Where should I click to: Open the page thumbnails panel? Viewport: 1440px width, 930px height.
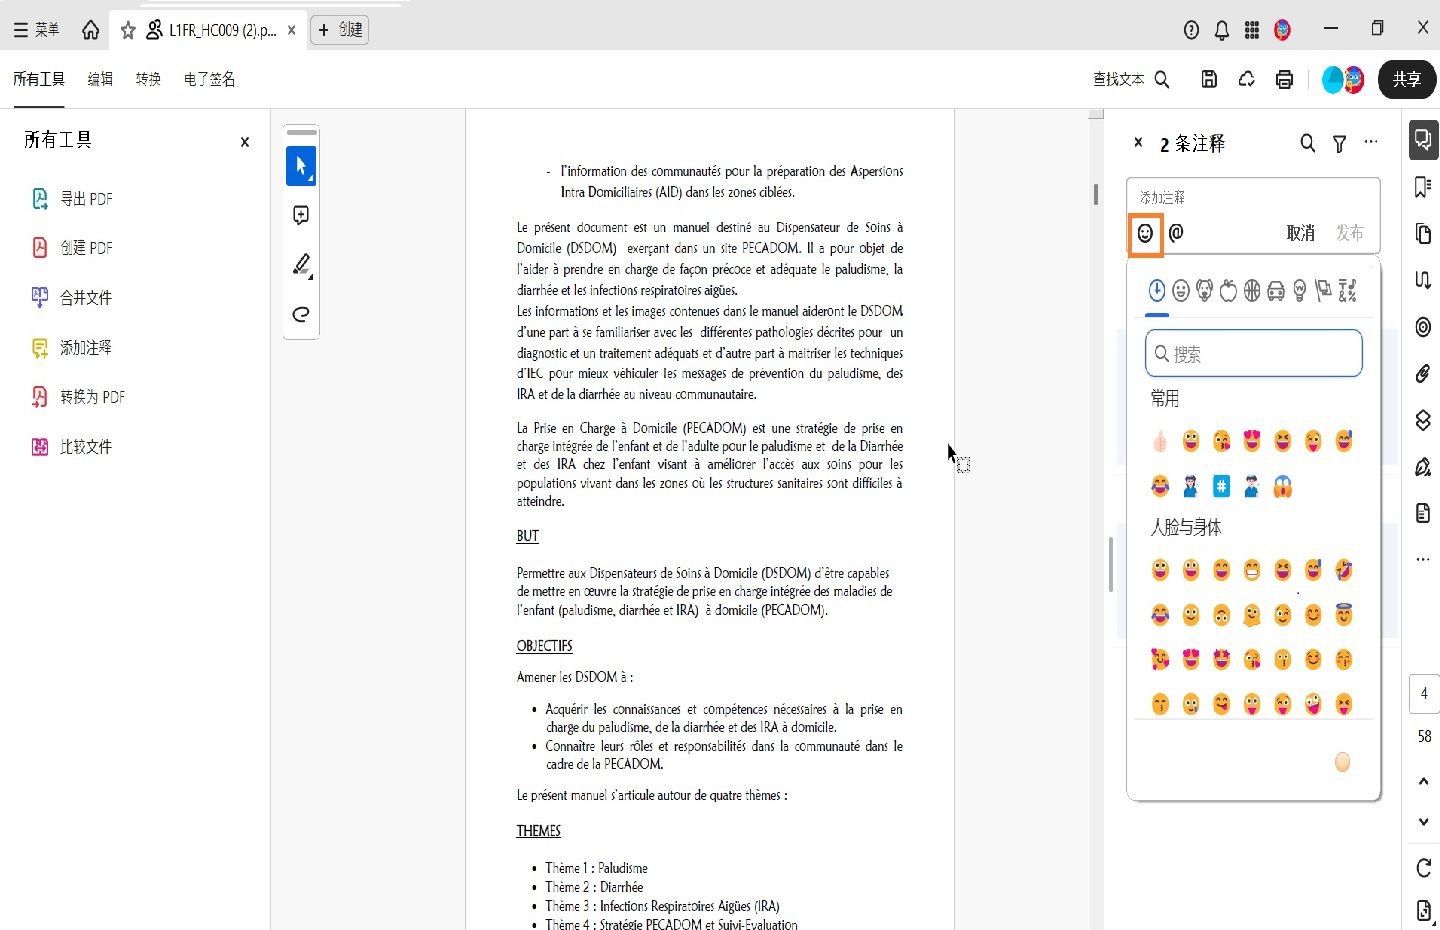click(1423, 233)
